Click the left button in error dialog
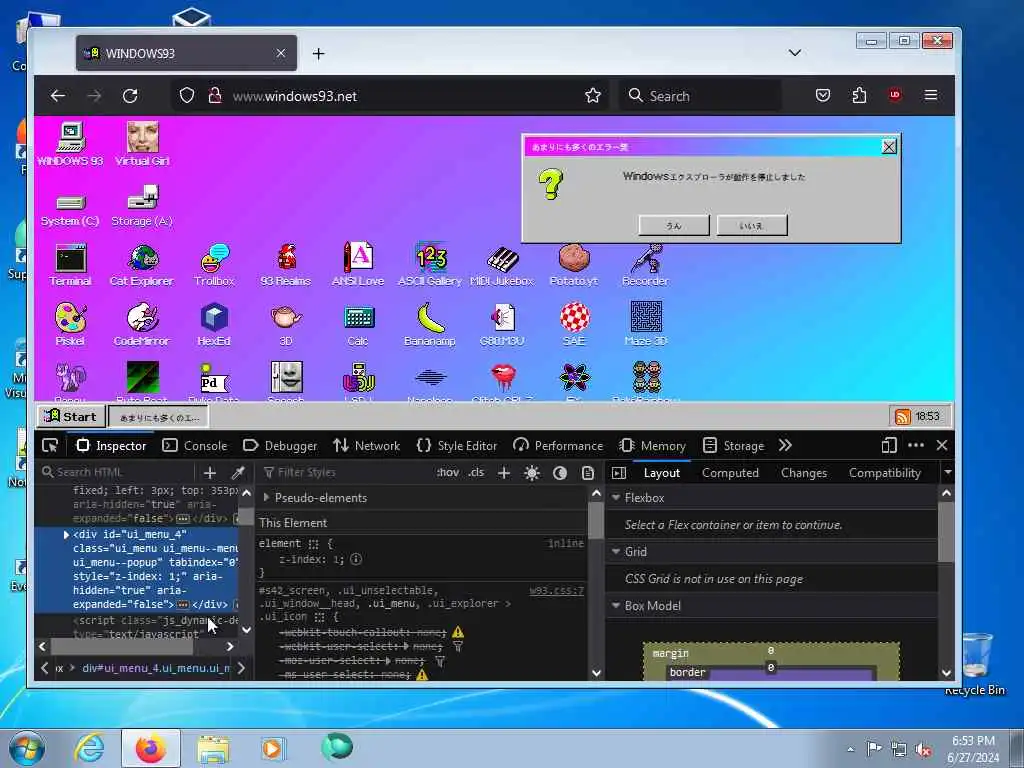This screenshot has height=768, width=1024. coord(674,225)
